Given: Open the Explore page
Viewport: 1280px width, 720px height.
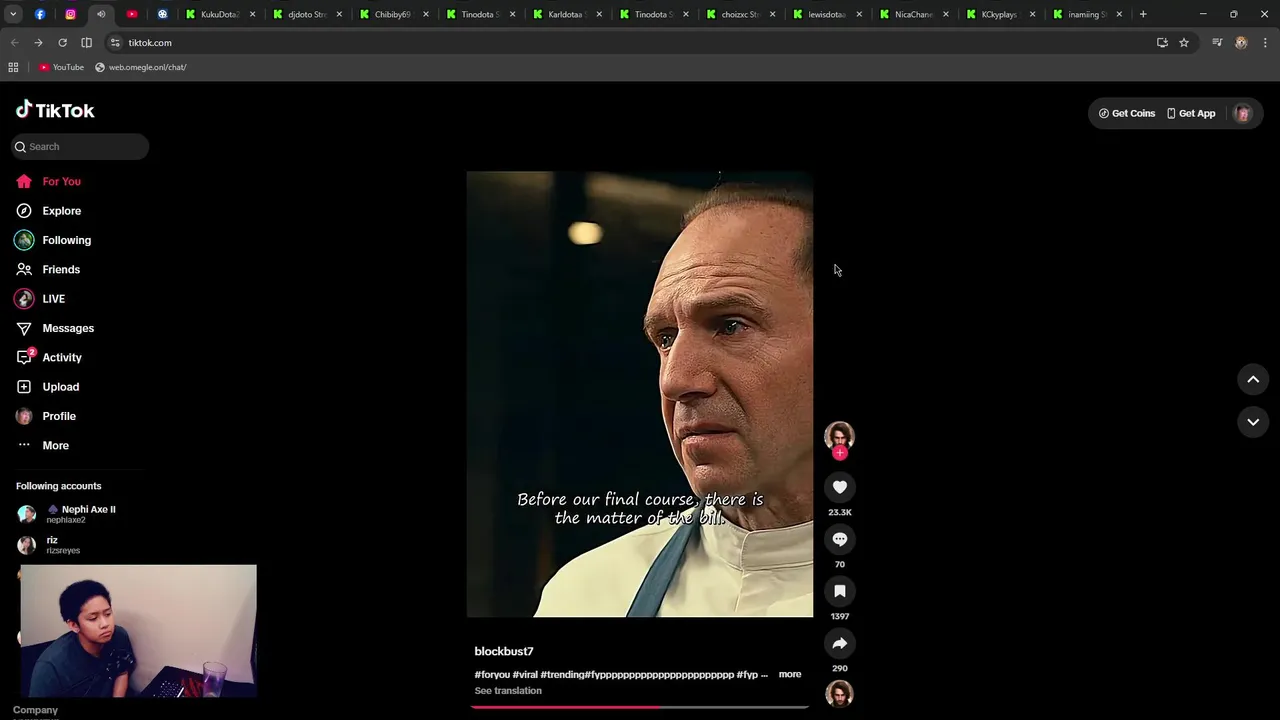Looking at the screenshot, I should (48, 211).
